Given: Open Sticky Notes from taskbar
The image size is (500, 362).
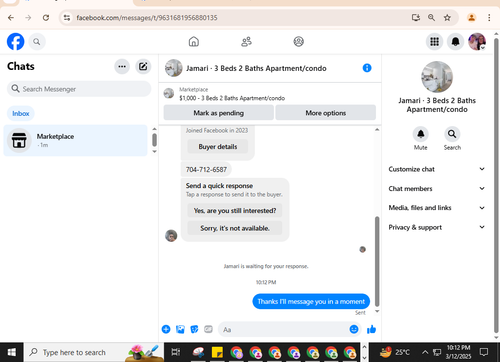Looking at the screenshot, I should point(217,352).
